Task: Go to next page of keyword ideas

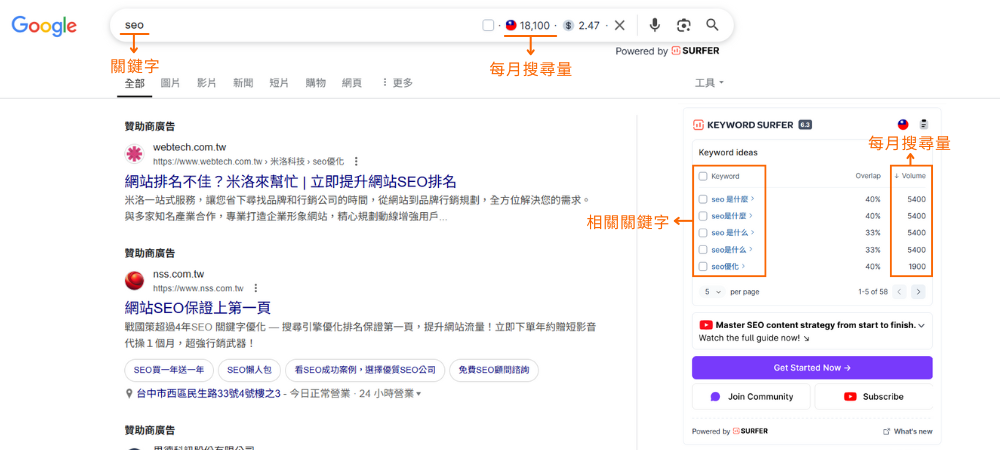Action: tap(918, 292)
